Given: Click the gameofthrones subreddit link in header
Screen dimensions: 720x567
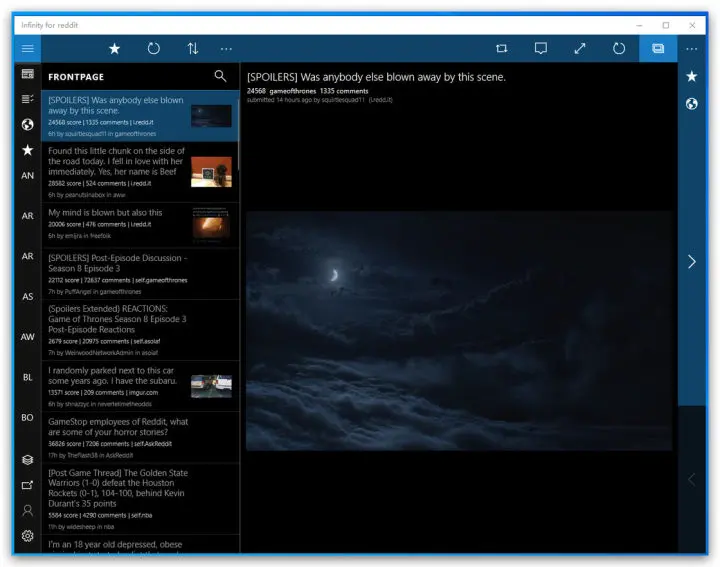Looking at the screenshot, I should point(292,91).
